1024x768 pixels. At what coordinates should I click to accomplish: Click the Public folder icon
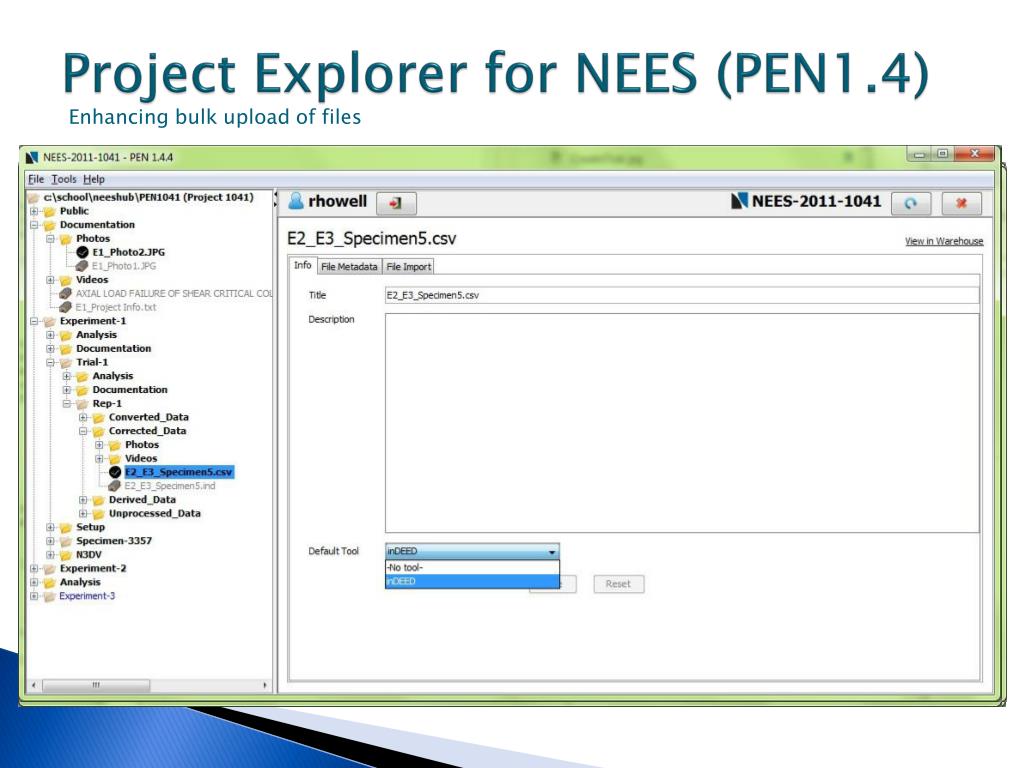click(50, 211)
